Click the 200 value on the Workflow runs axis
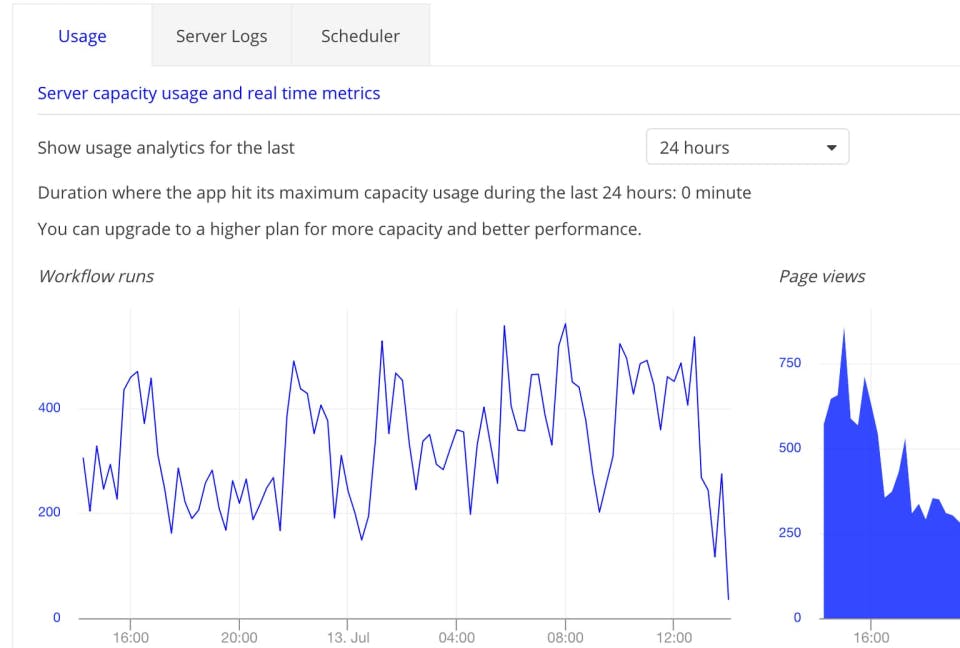This screenshot has height=648, width=960. (50, 512)
